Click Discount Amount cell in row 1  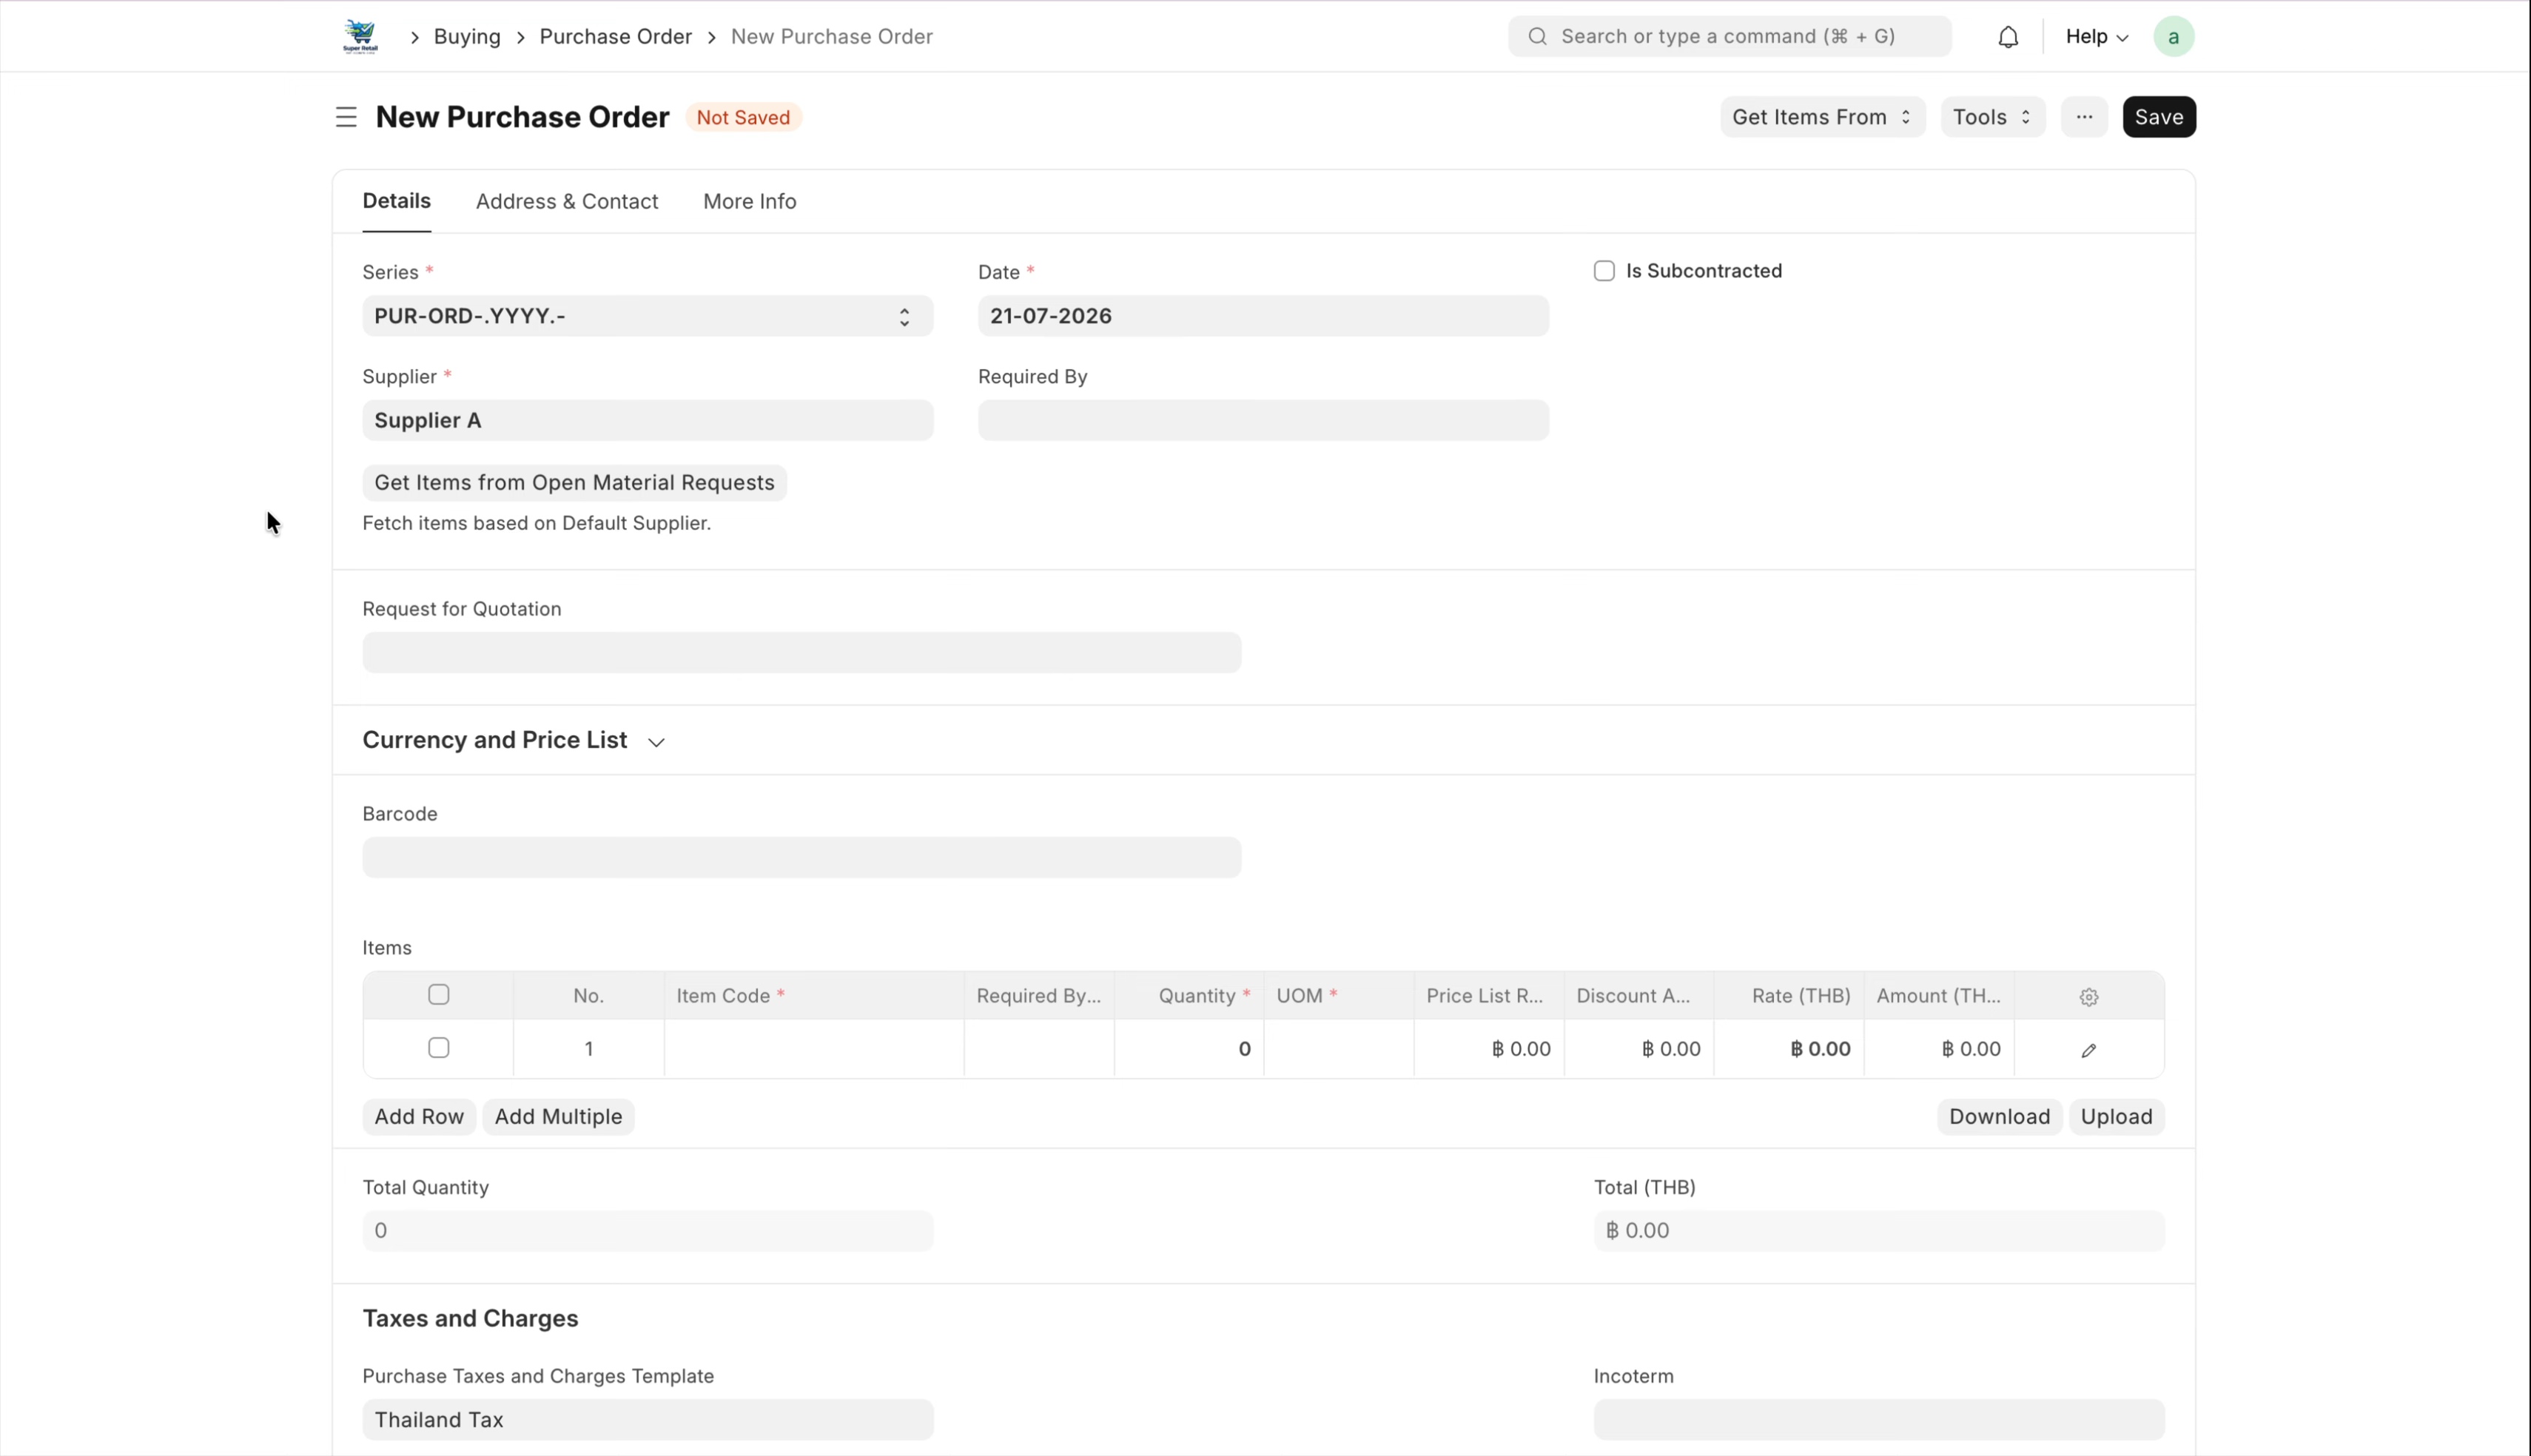(1638, 1049)
